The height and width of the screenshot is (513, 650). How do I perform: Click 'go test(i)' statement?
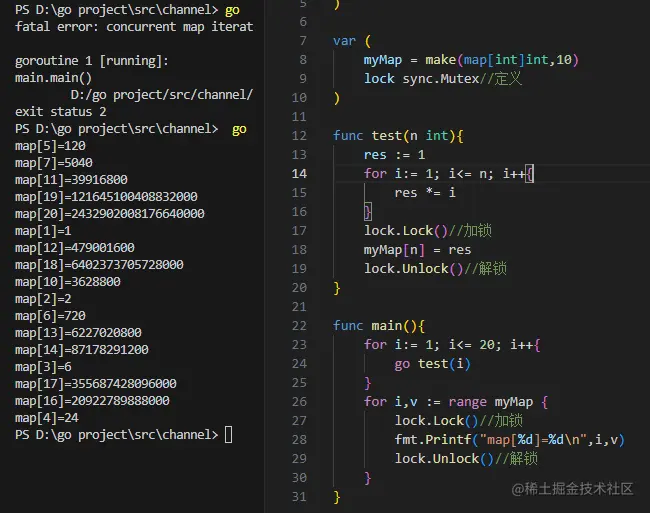click(432, 364)
